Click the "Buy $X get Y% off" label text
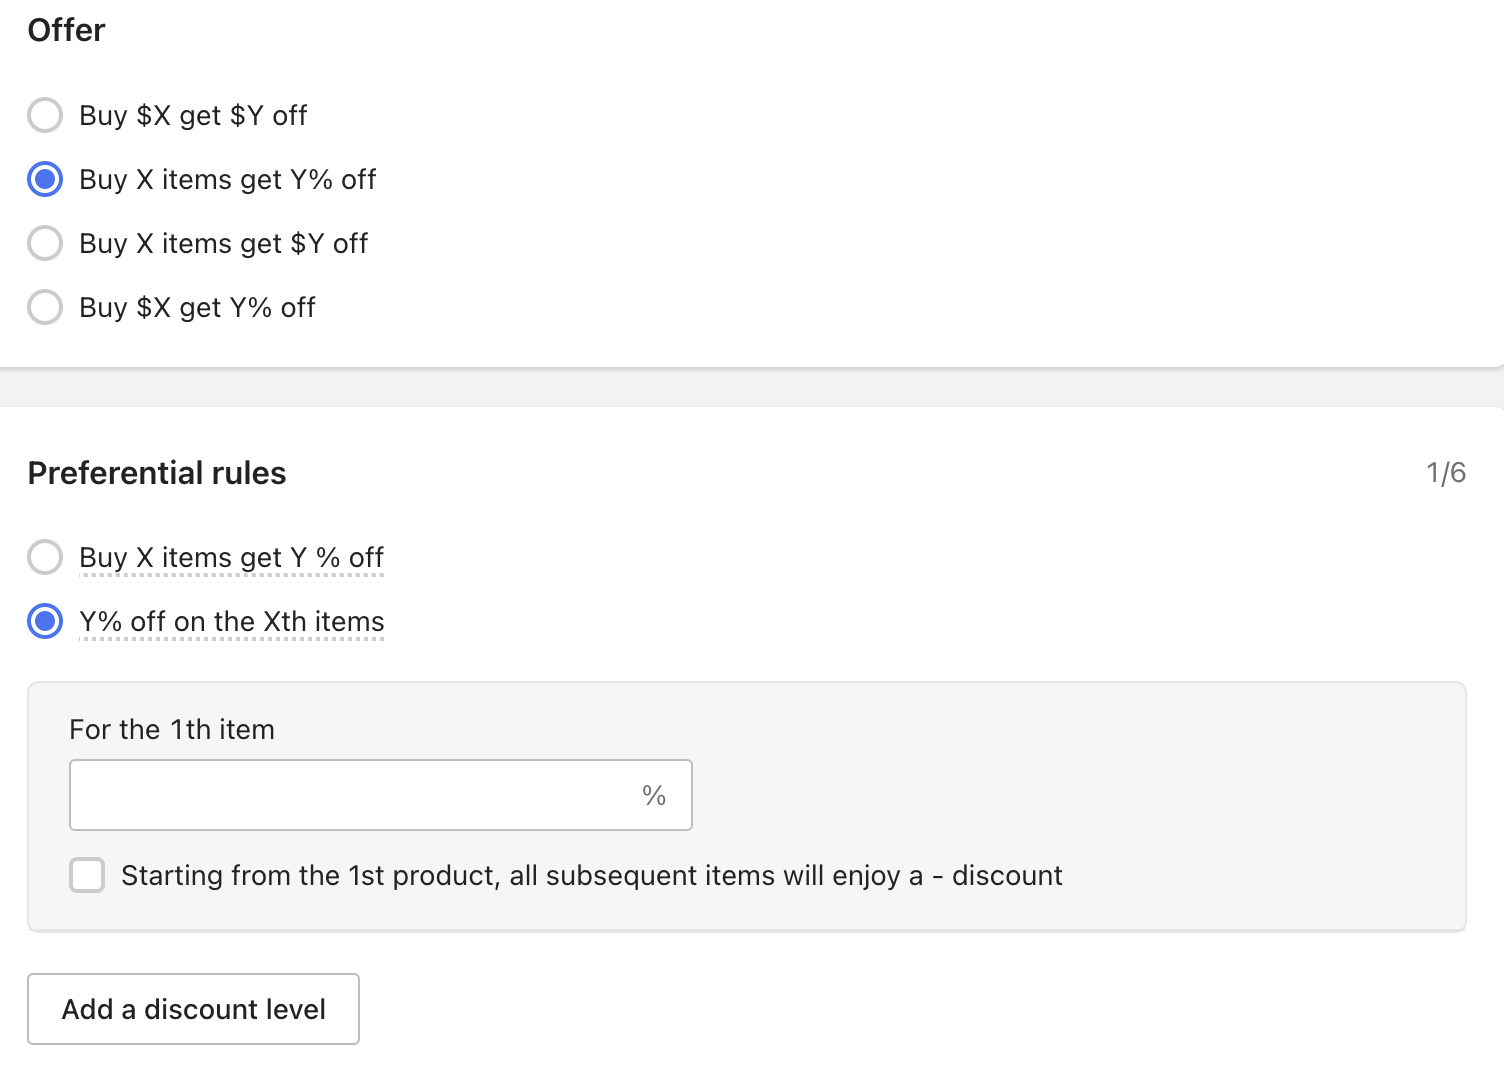The width and height of the screenshot is (1504, 1068). [x=197, y=307]
